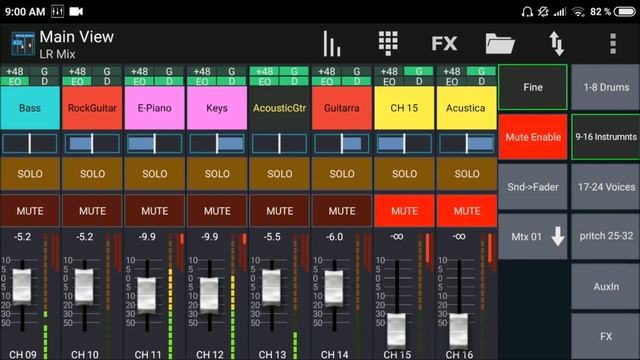Open the AcousticGtr channel name strip
This screenshot has width=640, height=360.
click(280, 108)
